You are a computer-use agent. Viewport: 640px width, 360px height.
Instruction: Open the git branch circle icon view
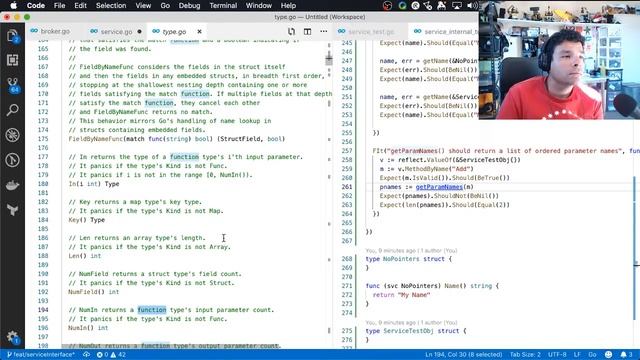pos(12,160)
